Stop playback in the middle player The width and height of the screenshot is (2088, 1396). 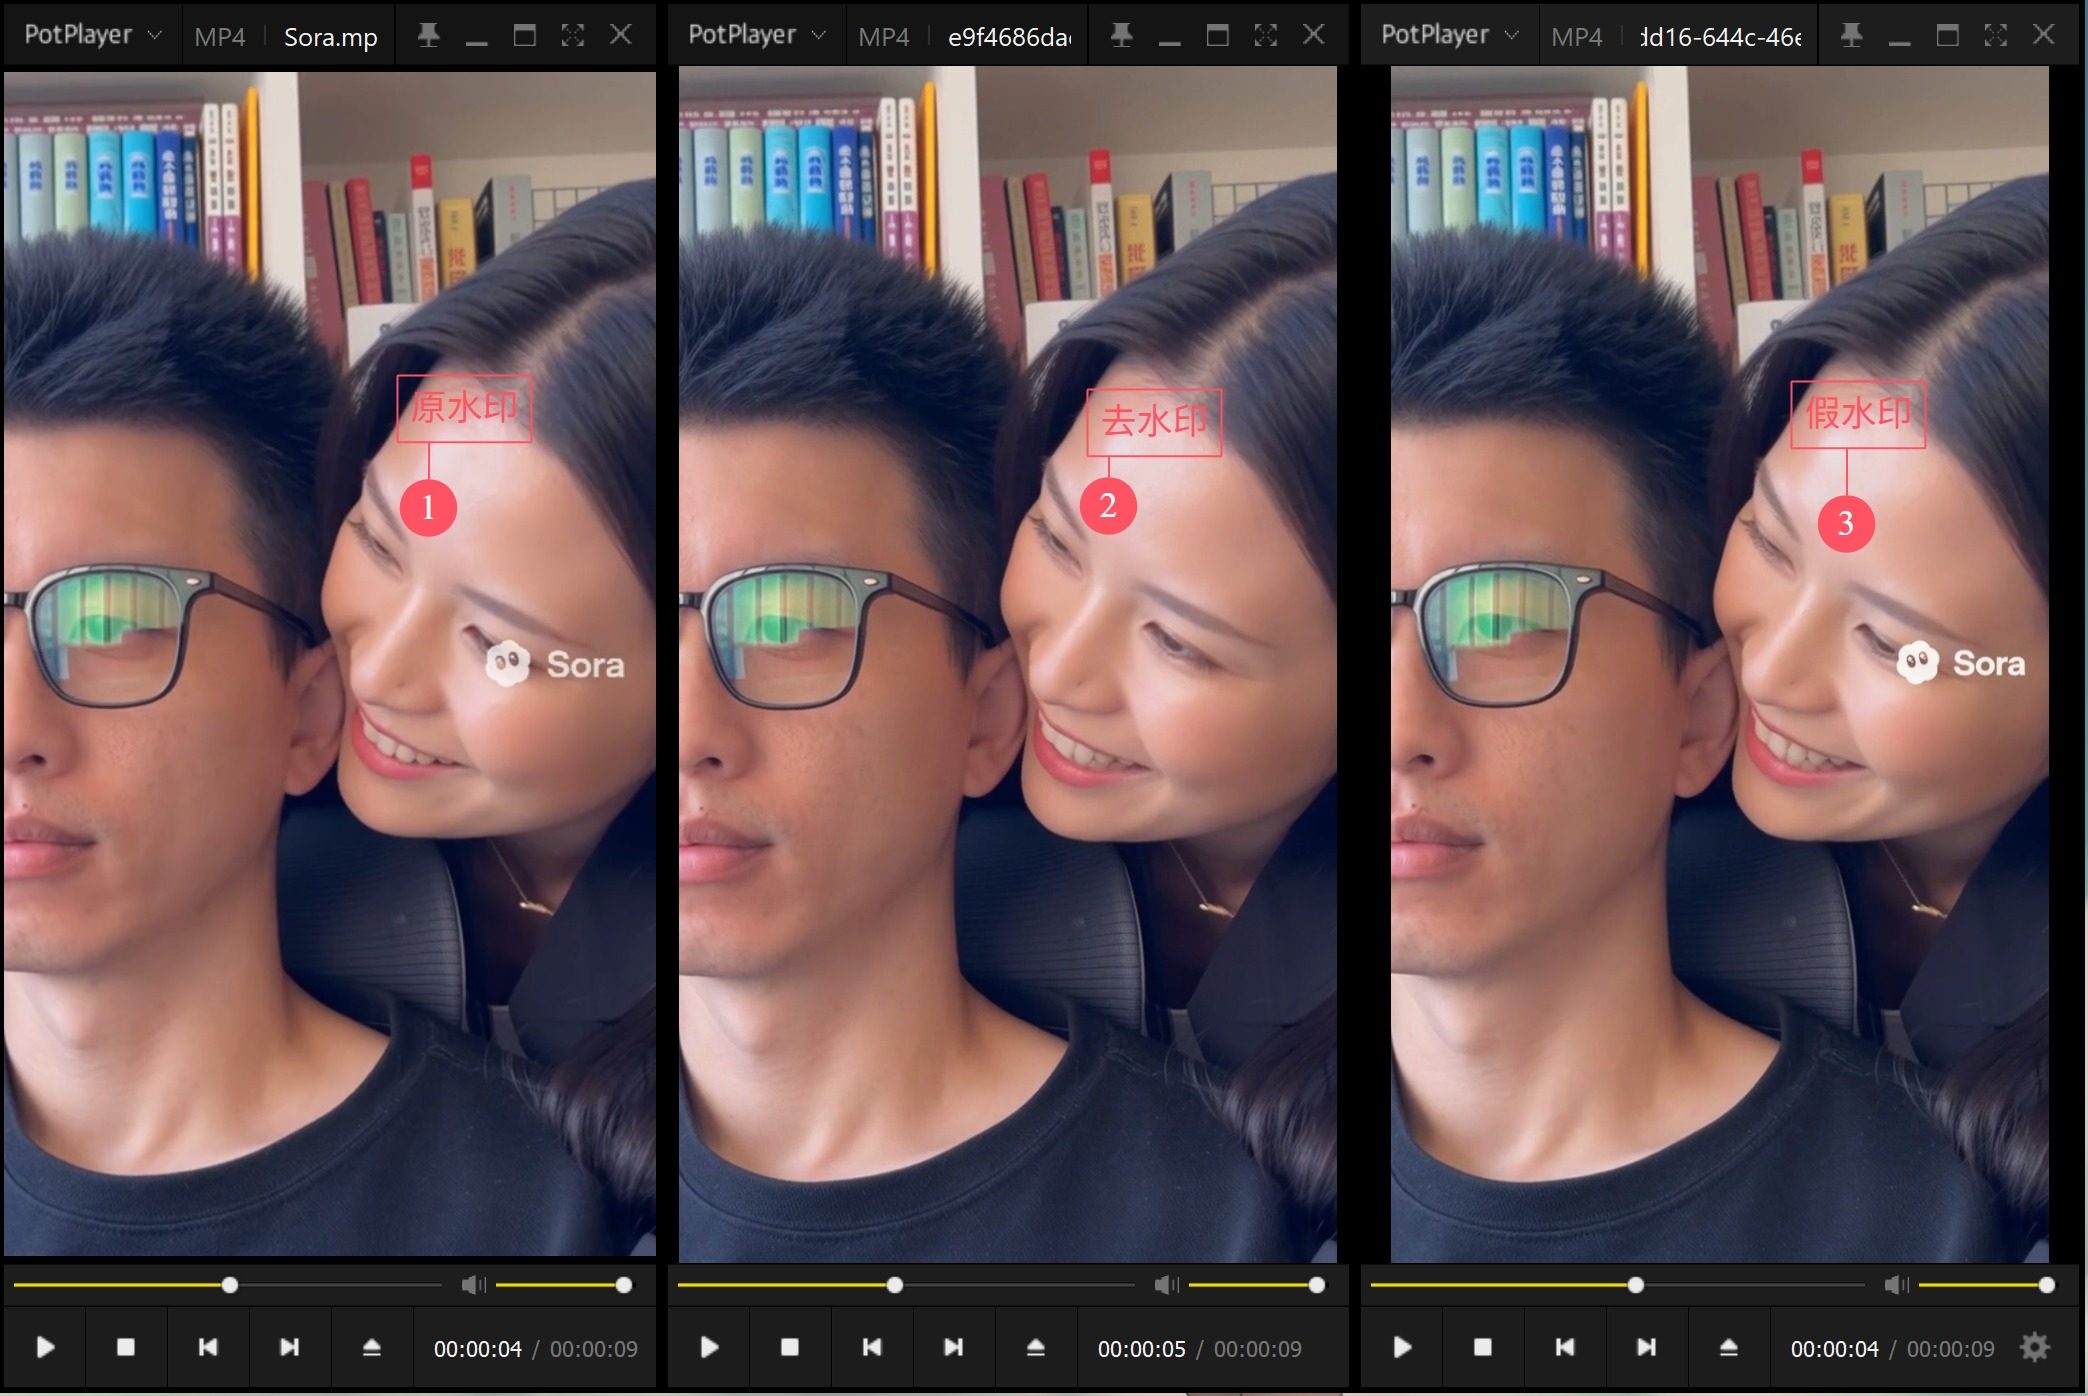[789, 1347]
